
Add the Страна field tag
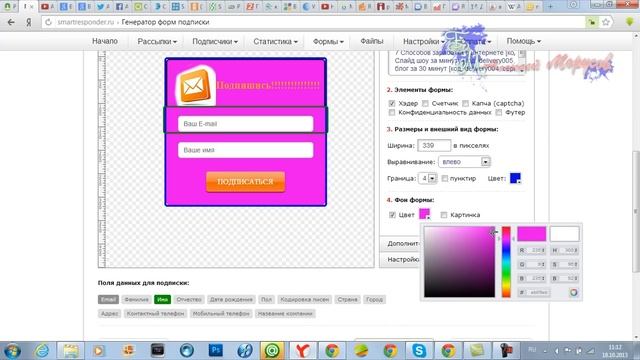click(x=347, y=300)
